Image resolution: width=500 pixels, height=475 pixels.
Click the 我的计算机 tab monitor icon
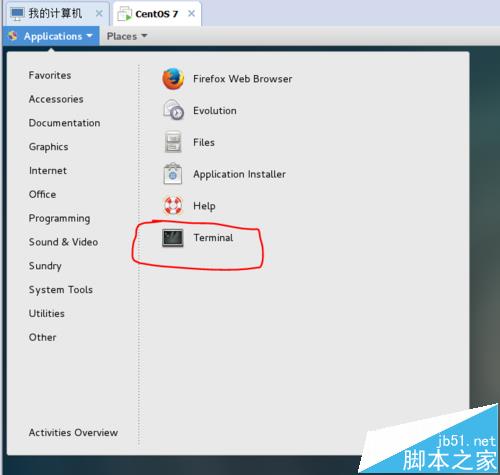[17, 14]
